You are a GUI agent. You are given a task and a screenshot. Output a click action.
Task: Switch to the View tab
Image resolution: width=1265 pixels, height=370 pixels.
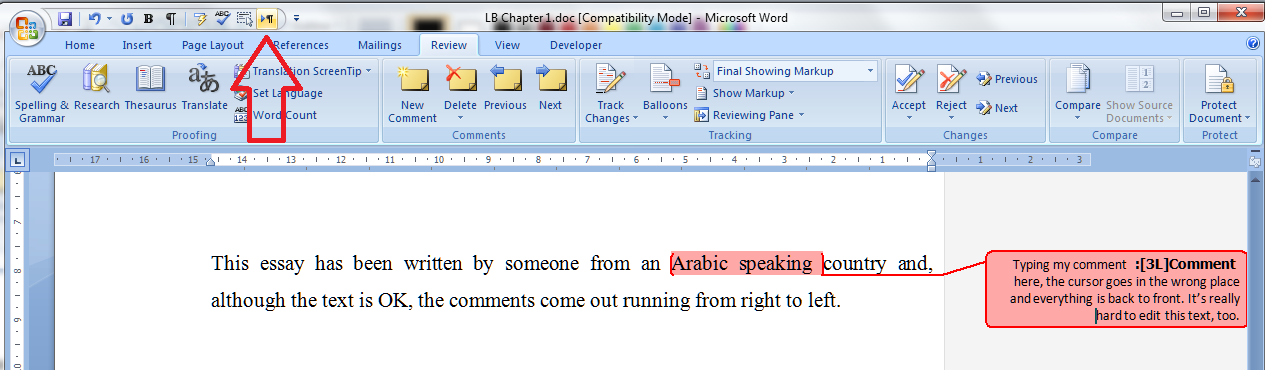(x=507, y=45)
